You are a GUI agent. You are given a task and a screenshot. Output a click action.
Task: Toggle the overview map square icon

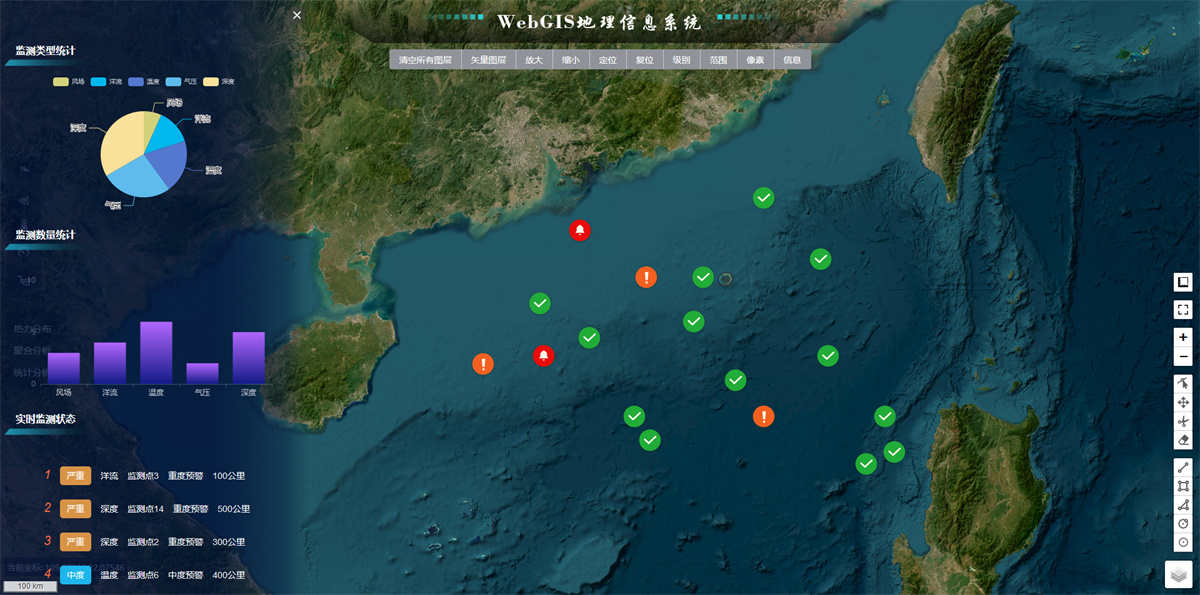tap(1183, 282)
